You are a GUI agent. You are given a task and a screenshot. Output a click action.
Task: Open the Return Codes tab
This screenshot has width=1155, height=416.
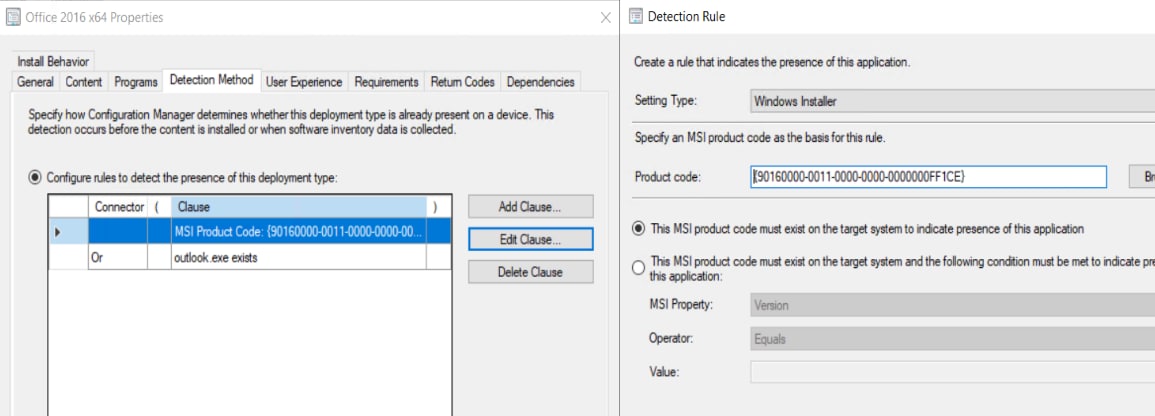pyautogui.click(x=463, y=82)
